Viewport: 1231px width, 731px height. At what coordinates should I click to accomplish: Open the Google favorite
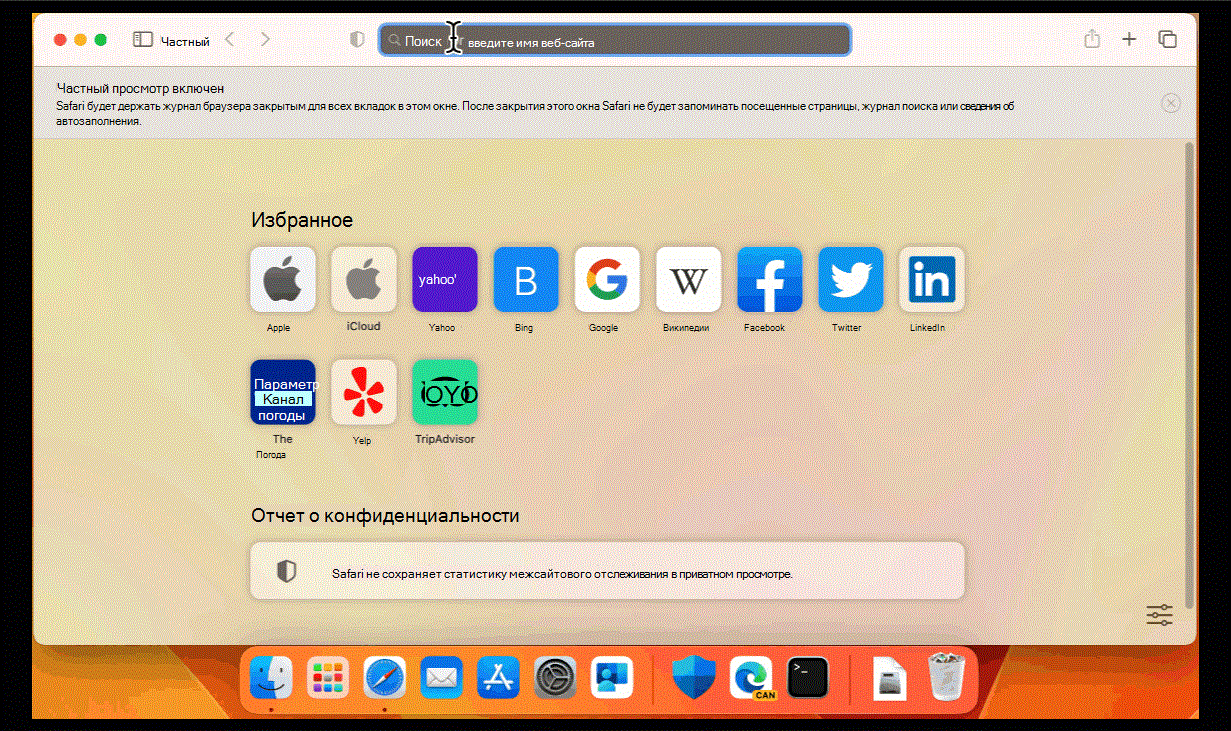(x=607, y=280)
